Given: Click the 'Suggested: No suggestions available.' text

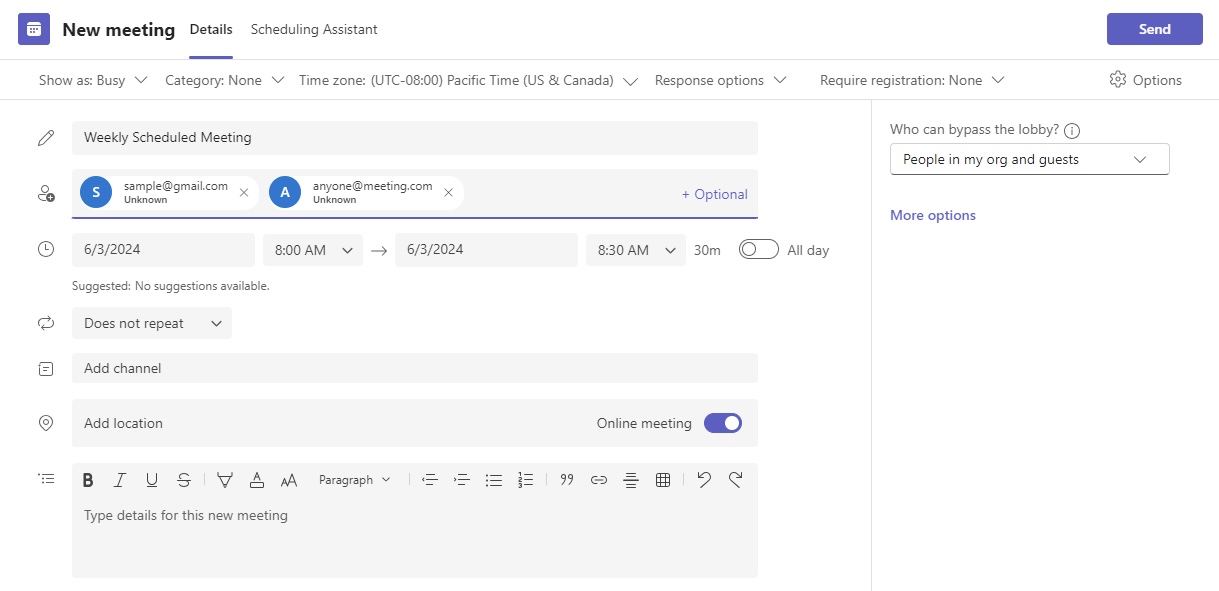Looking at the screenshot, I should pos(171,286).
